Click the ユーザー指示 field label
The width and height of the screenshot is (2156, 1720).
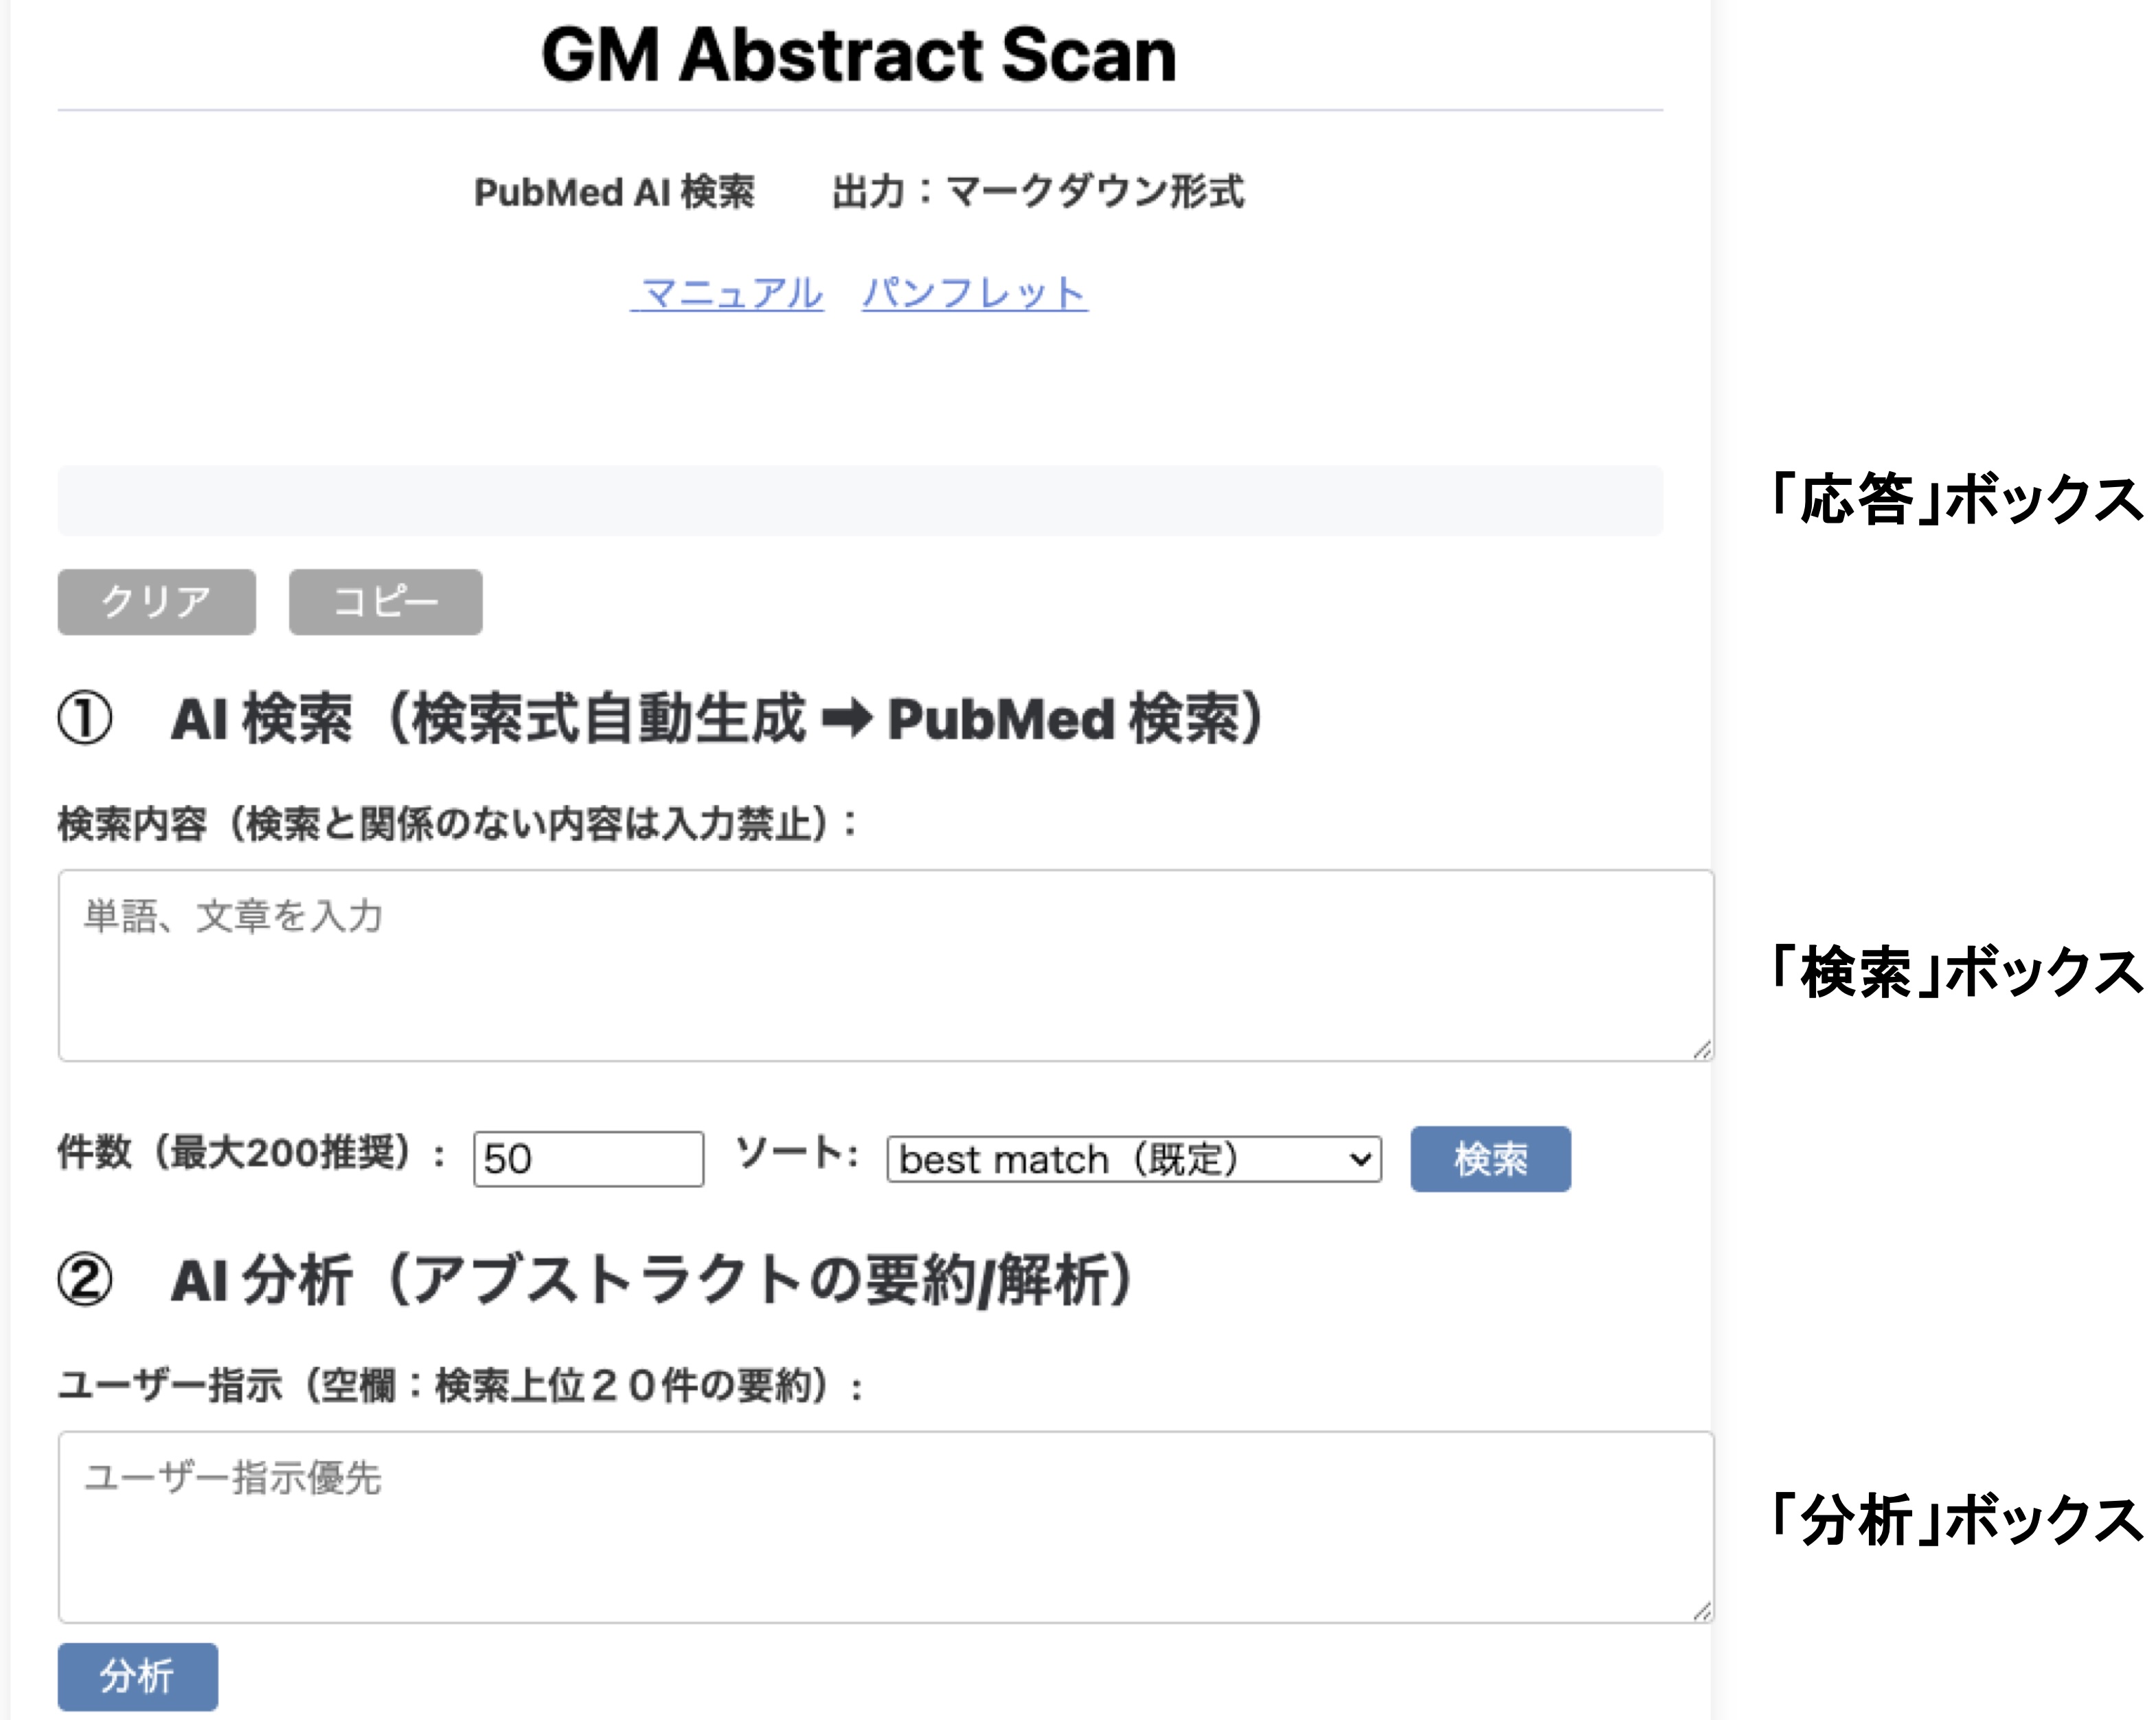point(460,1386)
